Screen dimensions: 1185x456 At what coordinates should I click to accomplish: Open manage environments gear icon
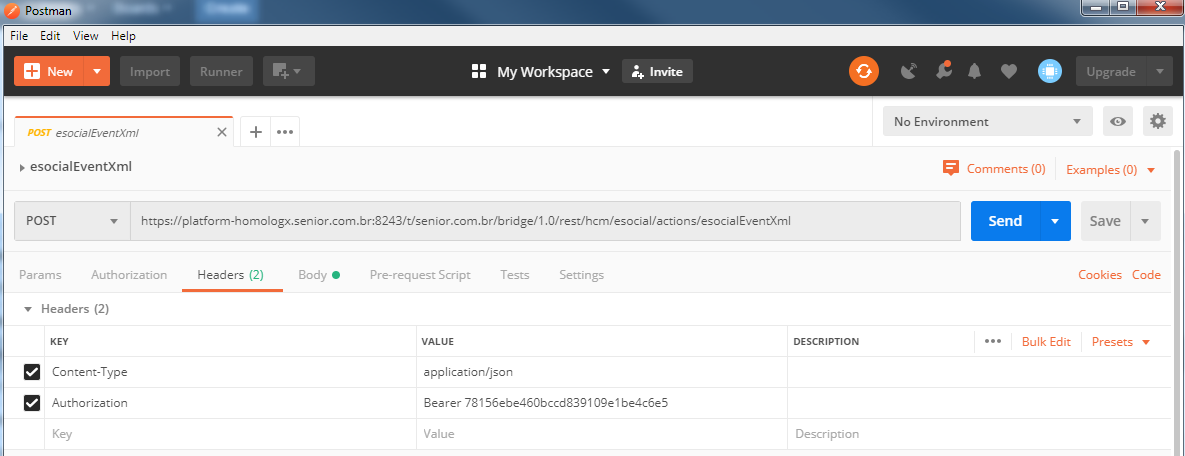[x=1157, y=121]
